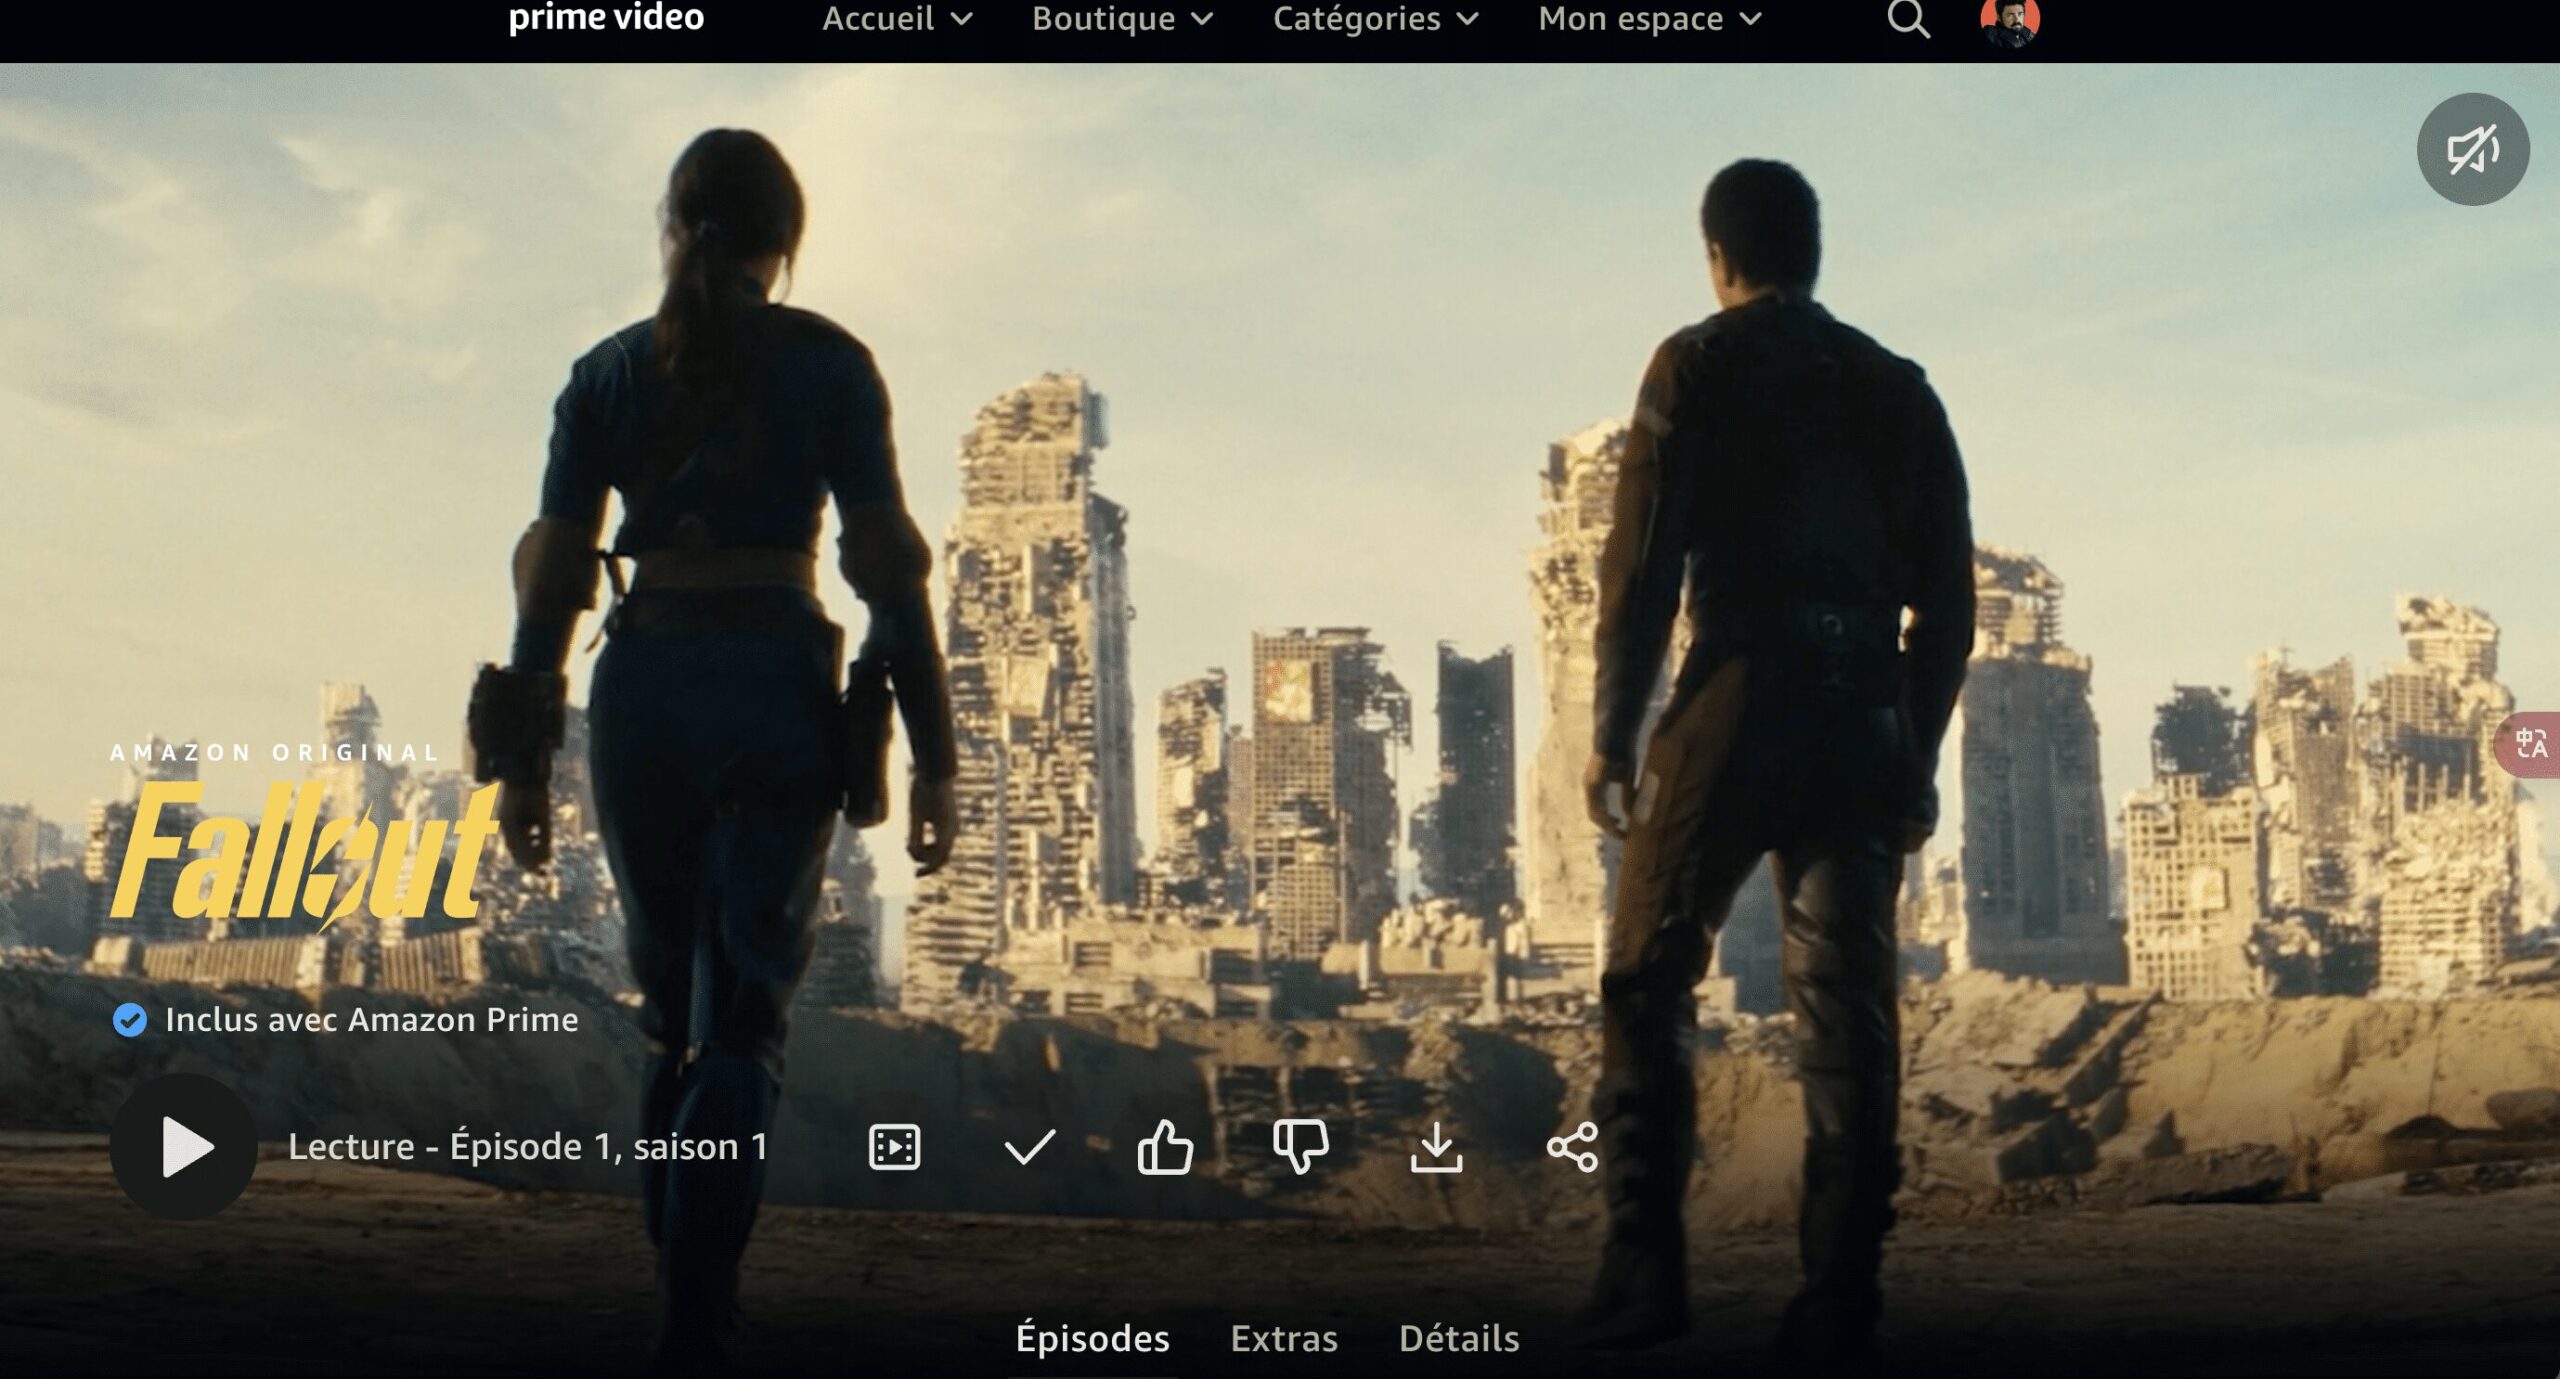Open the Accueil dropdown menu
This screenshot has height=1379, width=2560.
(x=897, y=18)
